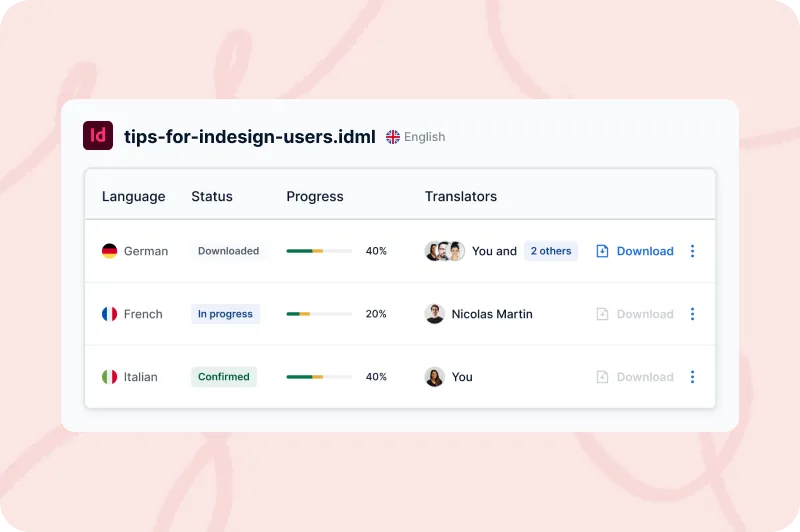Click the French flag icon
Viewport: 800px width, 532px height.
tap(109, 314)
